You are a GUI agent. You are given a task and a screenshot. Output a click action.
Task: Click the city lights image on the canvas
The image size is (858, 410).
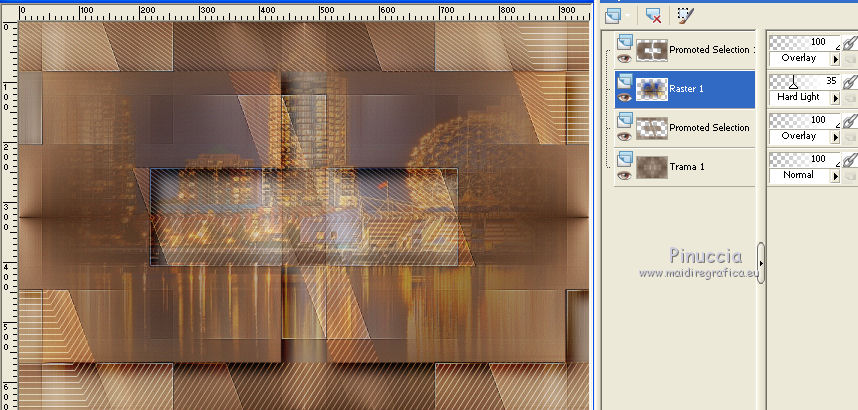(x=304, y=216)
